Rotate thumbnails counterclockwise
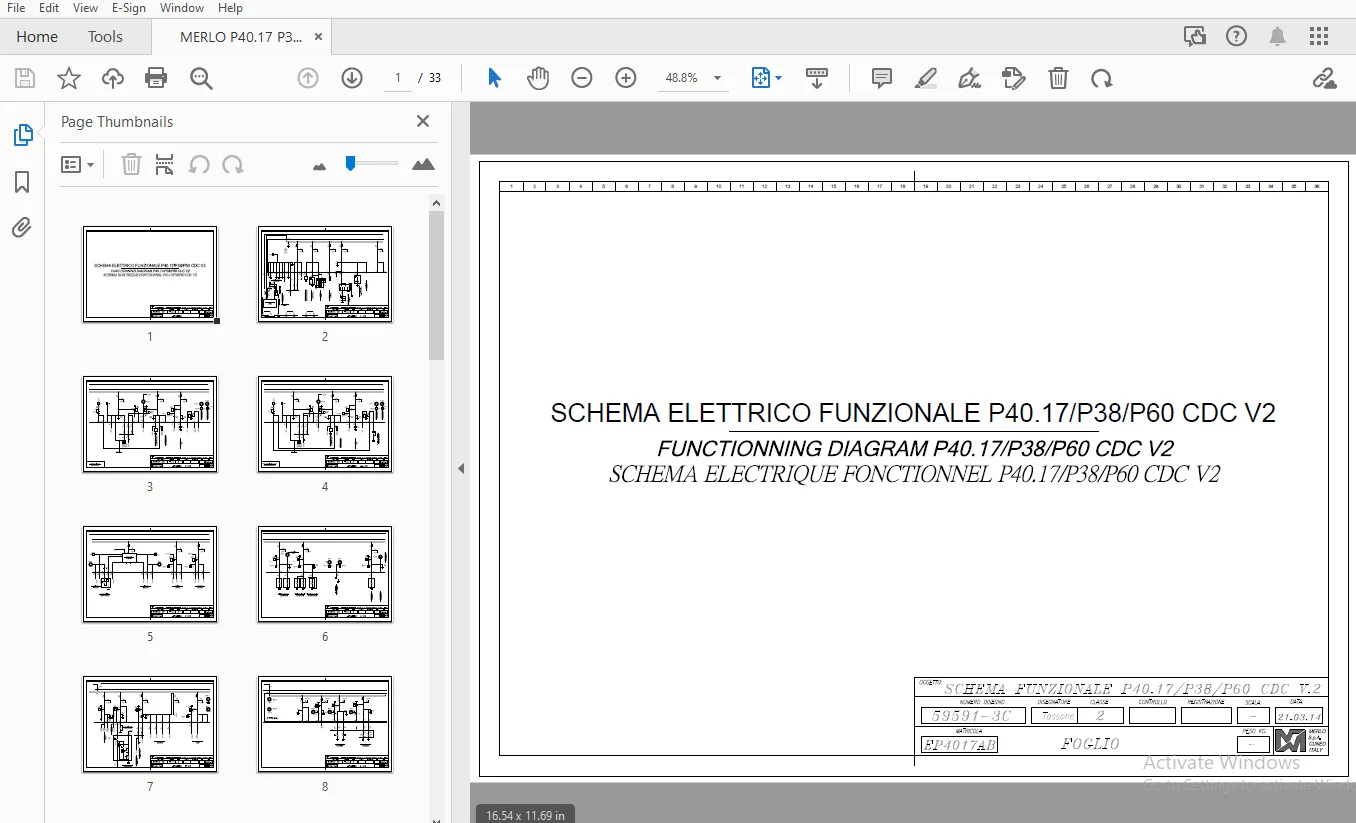The width and height of the screenshot is (1356, 823). pos(199,164)
